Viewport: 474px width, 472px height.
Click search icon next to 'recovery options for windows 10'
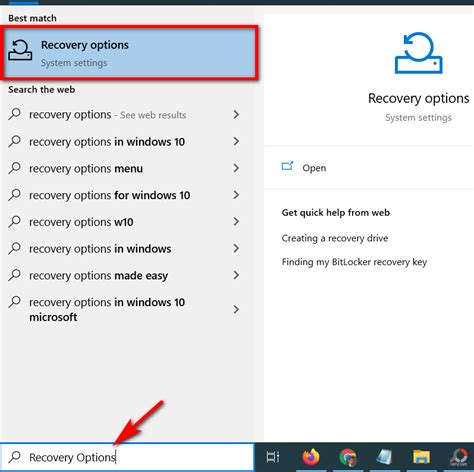click(14, 195)
